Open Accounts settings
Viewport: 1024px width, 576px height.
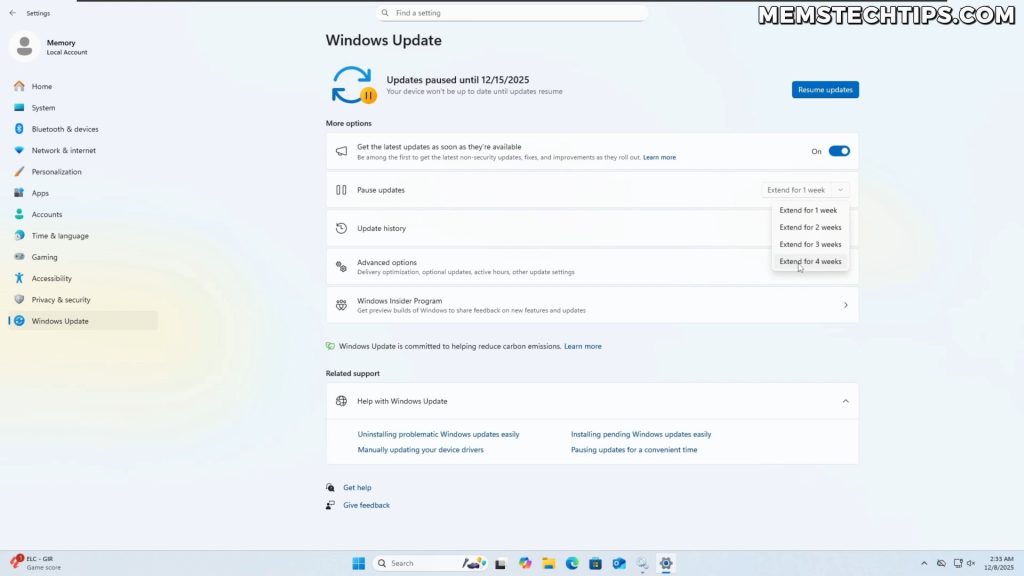[50, 214]
